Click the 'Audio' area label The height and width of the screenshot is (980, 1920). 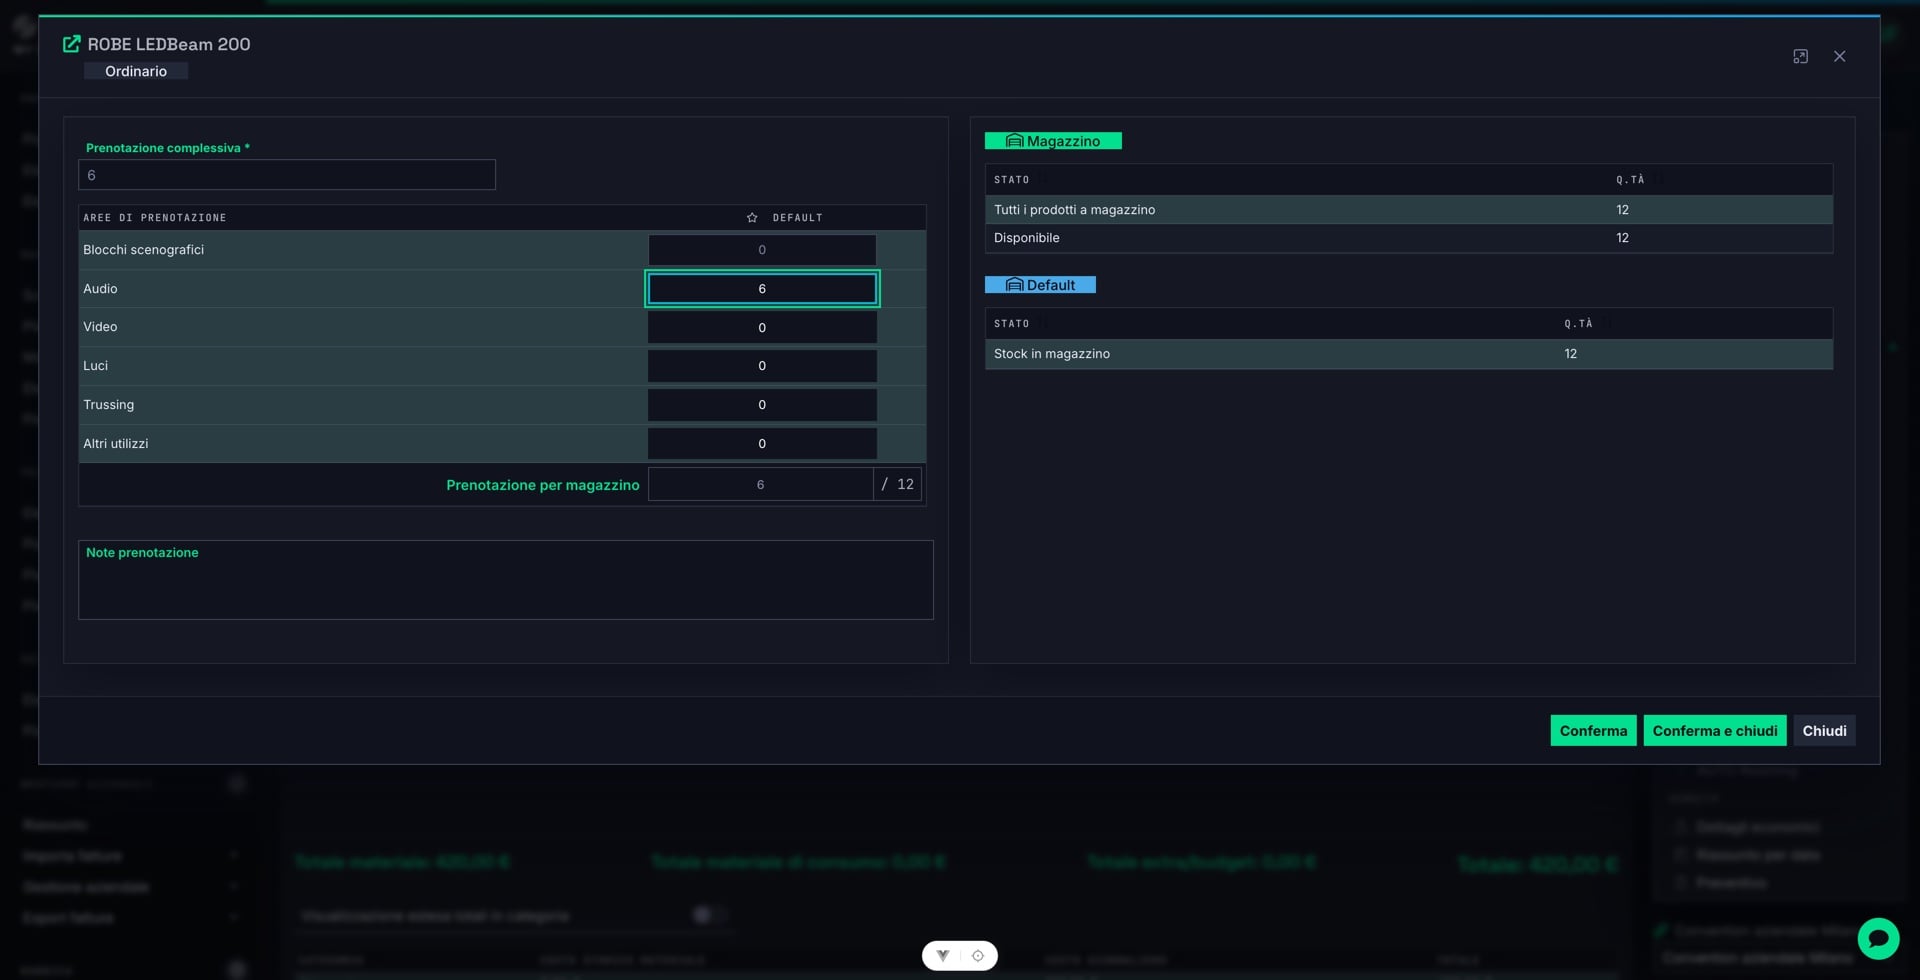coord(100,289)
